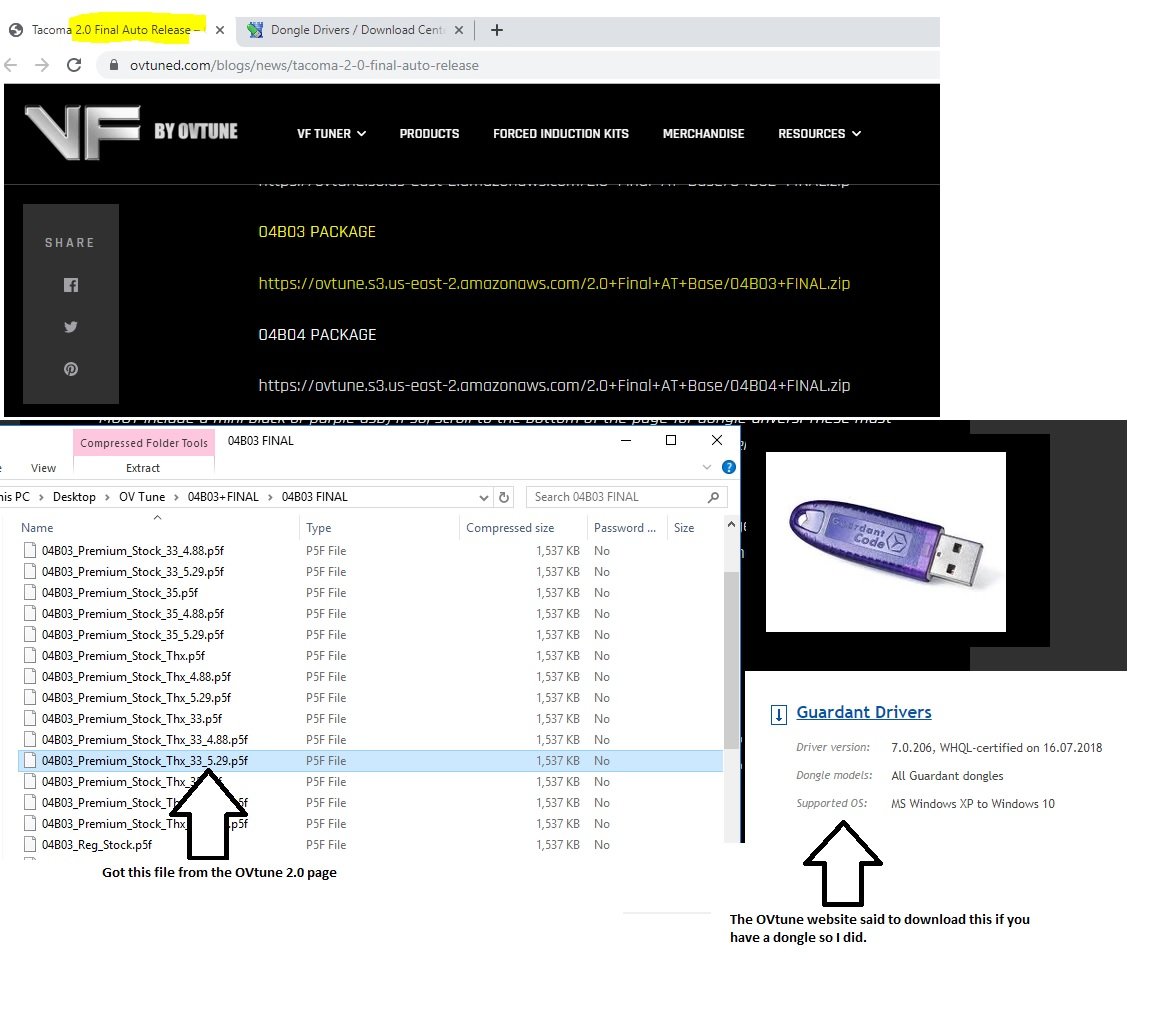Click the browser back arrow

click(10, 65)
